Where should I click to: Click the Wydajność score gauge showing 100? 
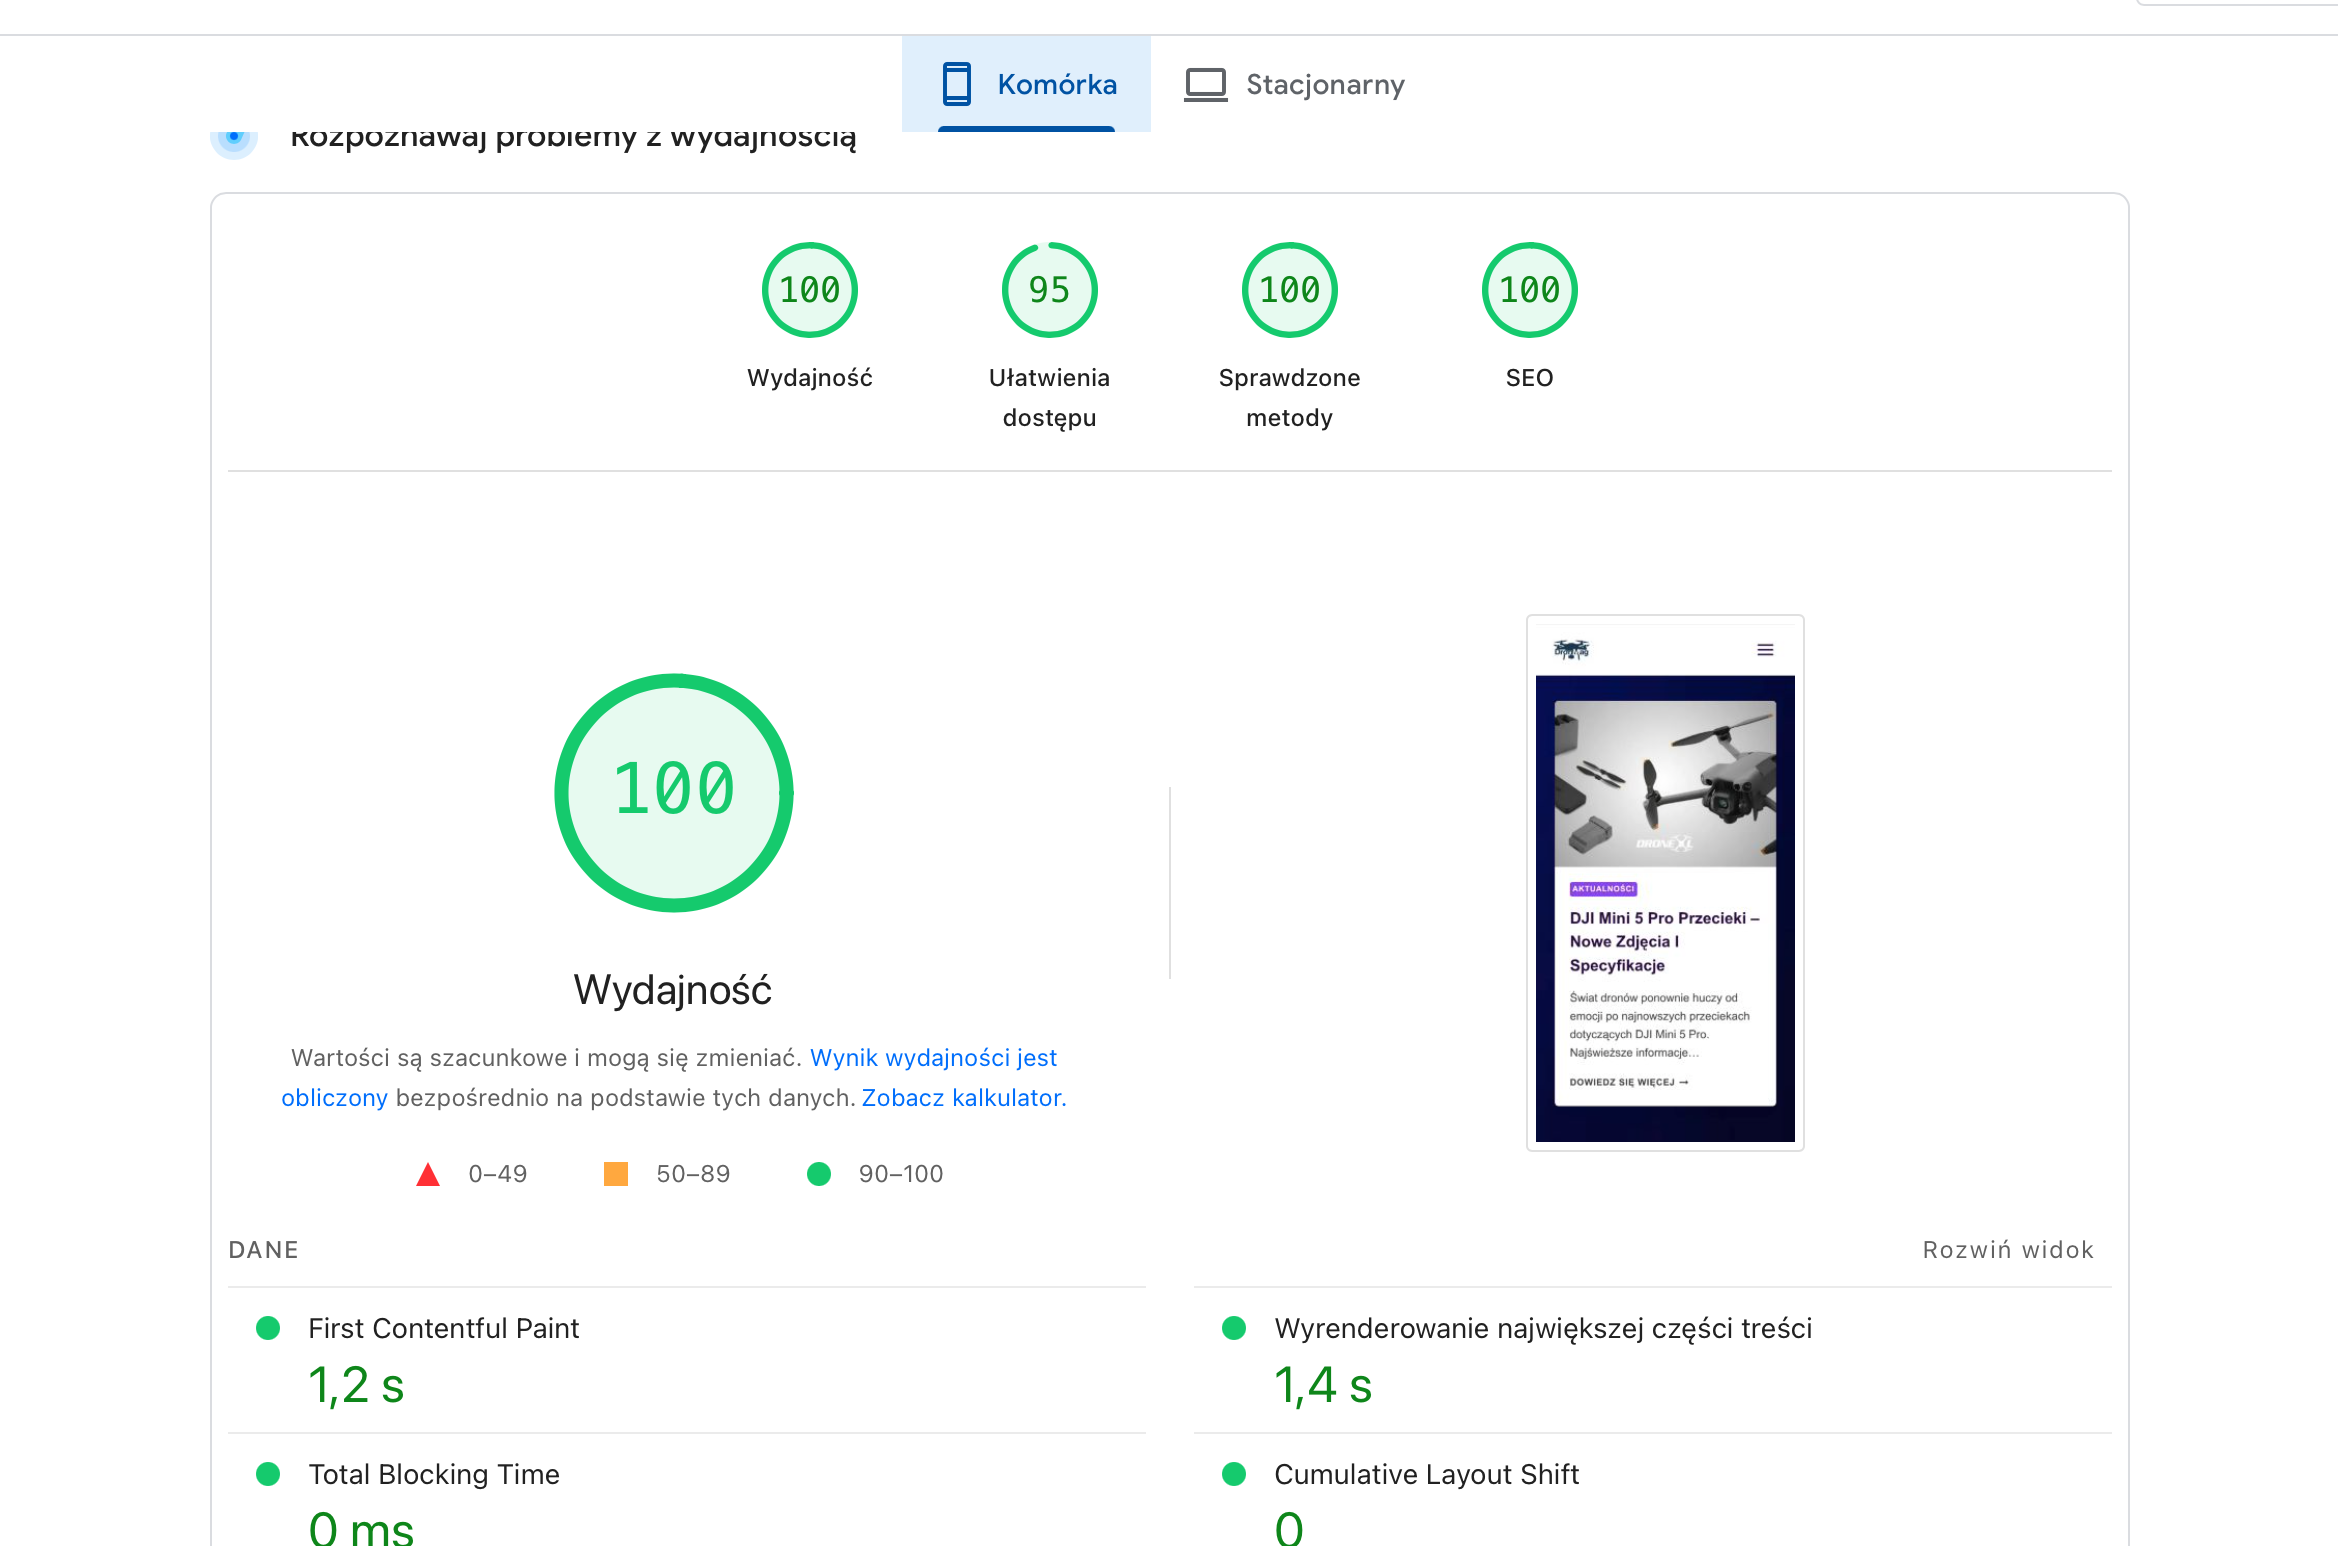pyautogui.click(x=809, y=290)
